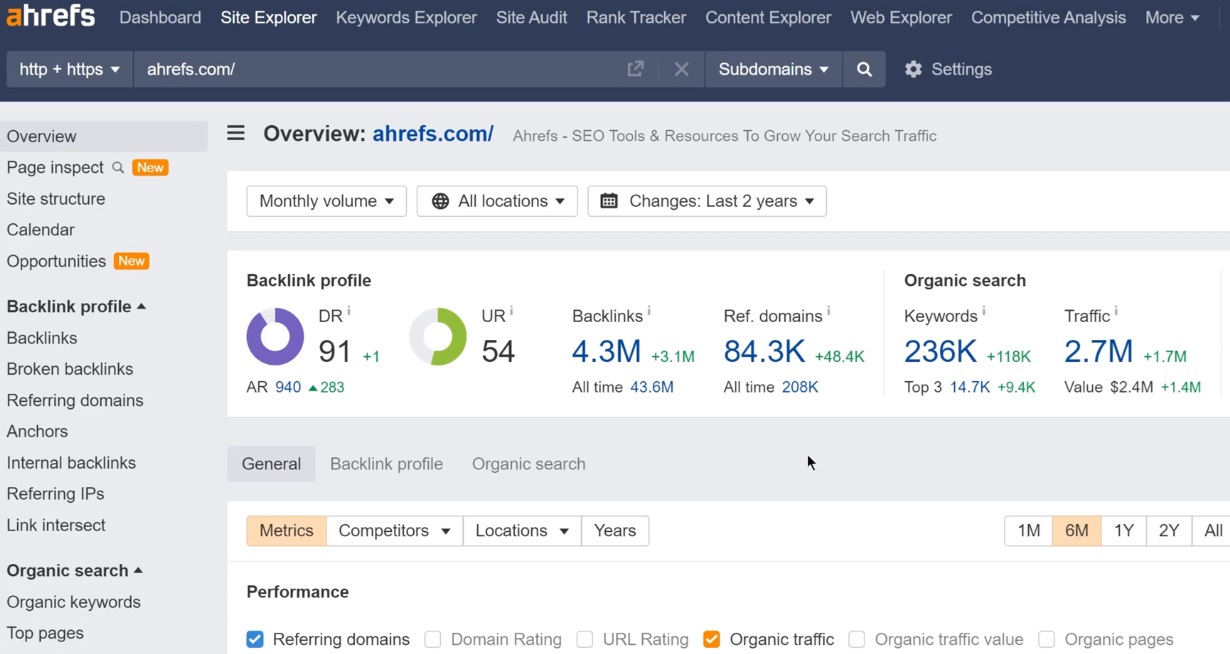Screen dimensions: 1230x654
Task: Open the 236K keywords link
Action: [940, 351]
